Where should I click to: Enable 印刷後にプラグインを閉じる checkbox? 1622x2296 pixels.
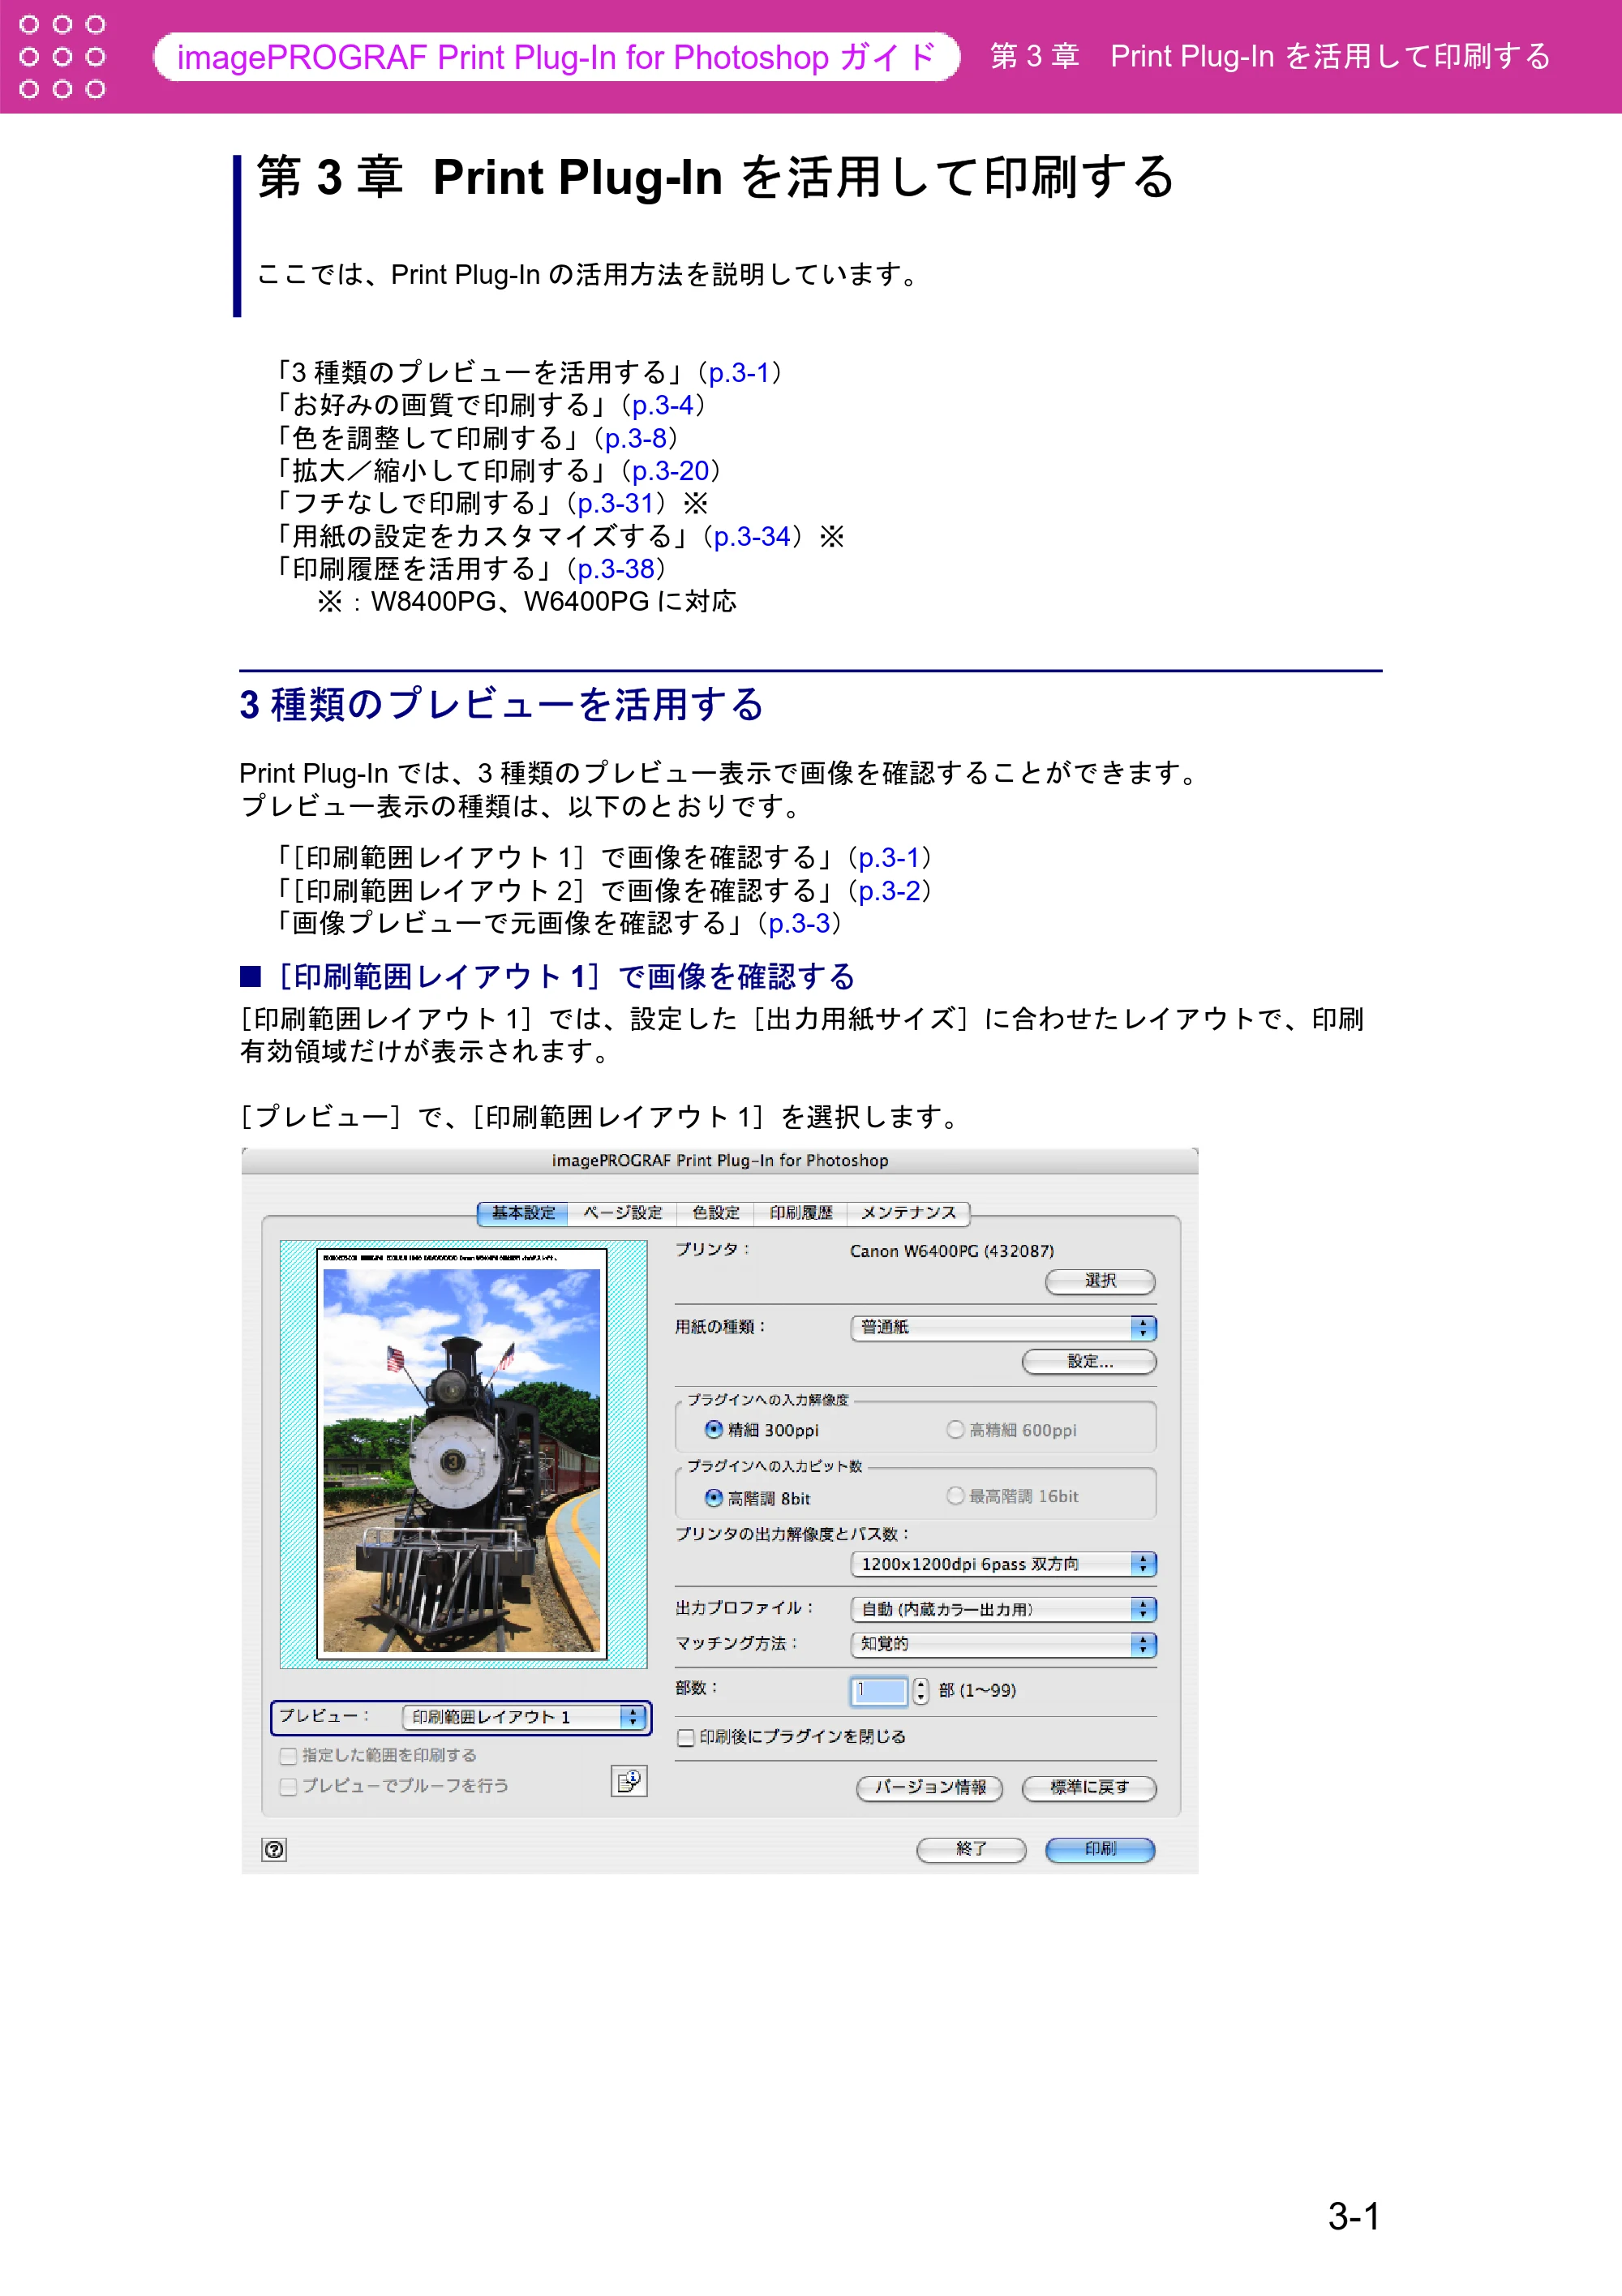coord(686,1737)
